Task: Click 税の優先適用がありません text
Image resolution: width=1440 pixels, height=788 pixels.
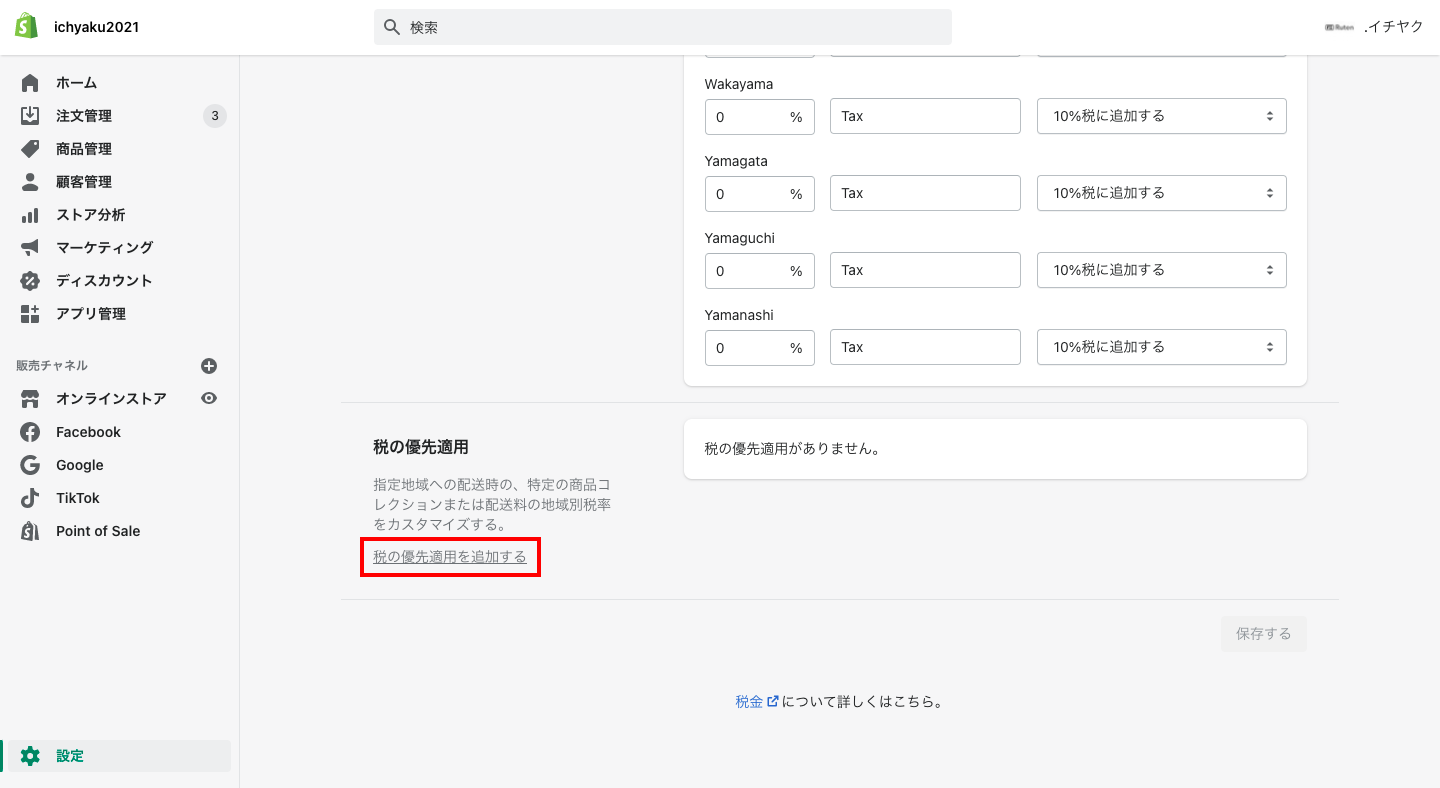Action: [x=793, y=449]
